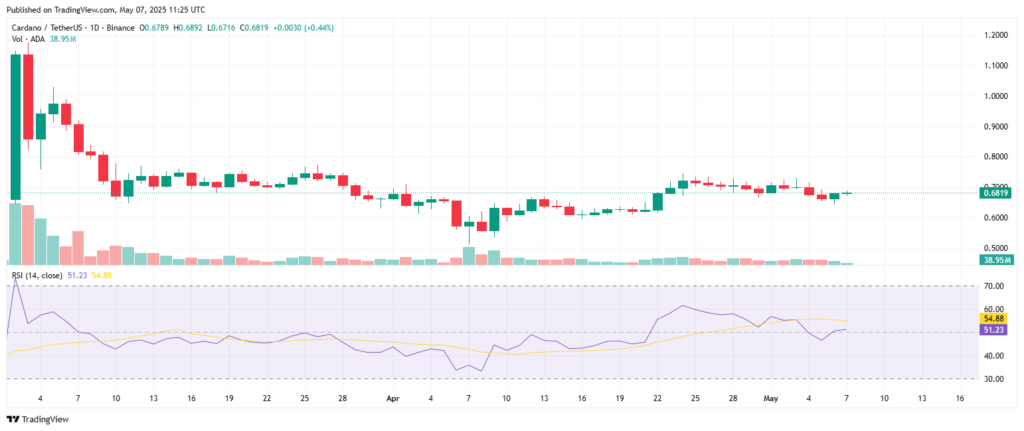The width and height of the screenshot is (1024, 431).
Task: Click the Vol · ADA indicator legend
Action: coord(29,38)
